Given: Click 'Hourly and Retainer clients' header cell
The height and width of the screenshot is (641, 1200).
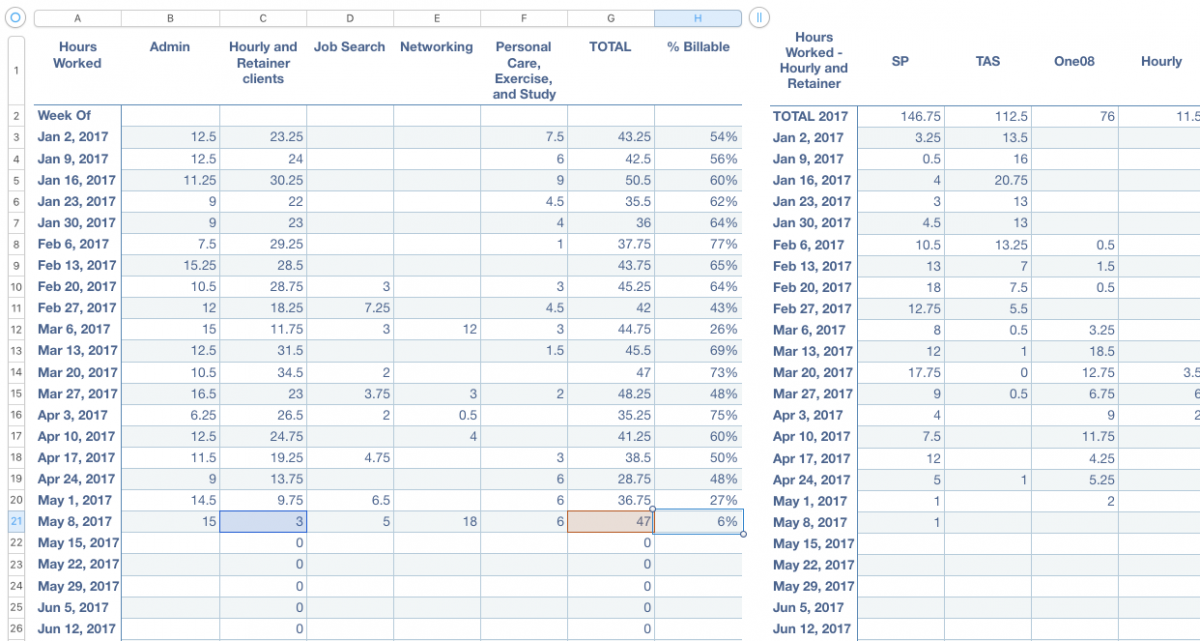Looking at the screenshot, I should (263, 70).
